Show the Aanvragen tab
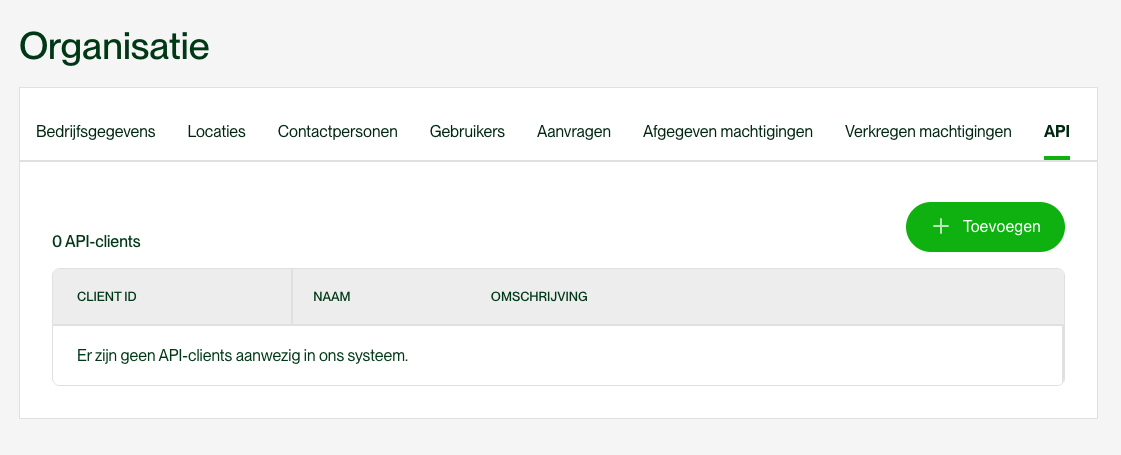 (x=574, y=132)
